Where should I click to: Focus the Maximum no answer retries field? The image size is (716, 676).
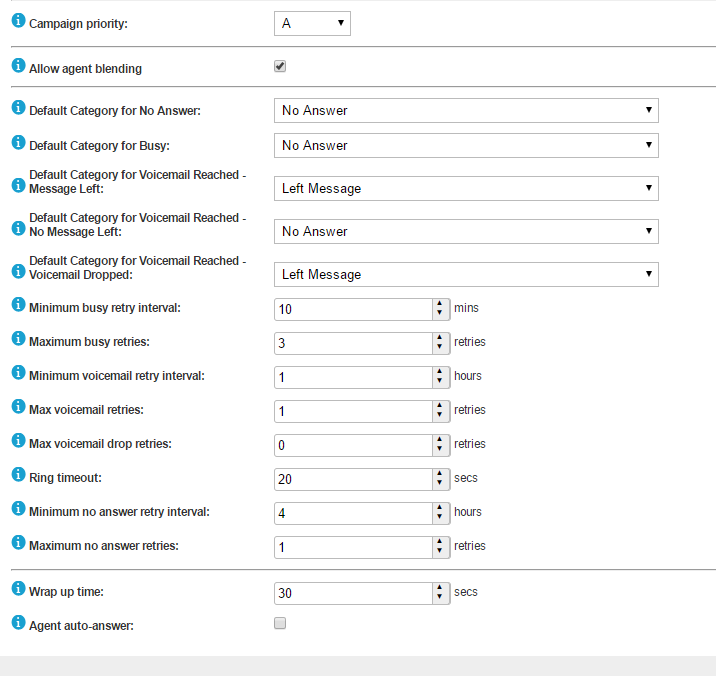coord(353,547)
